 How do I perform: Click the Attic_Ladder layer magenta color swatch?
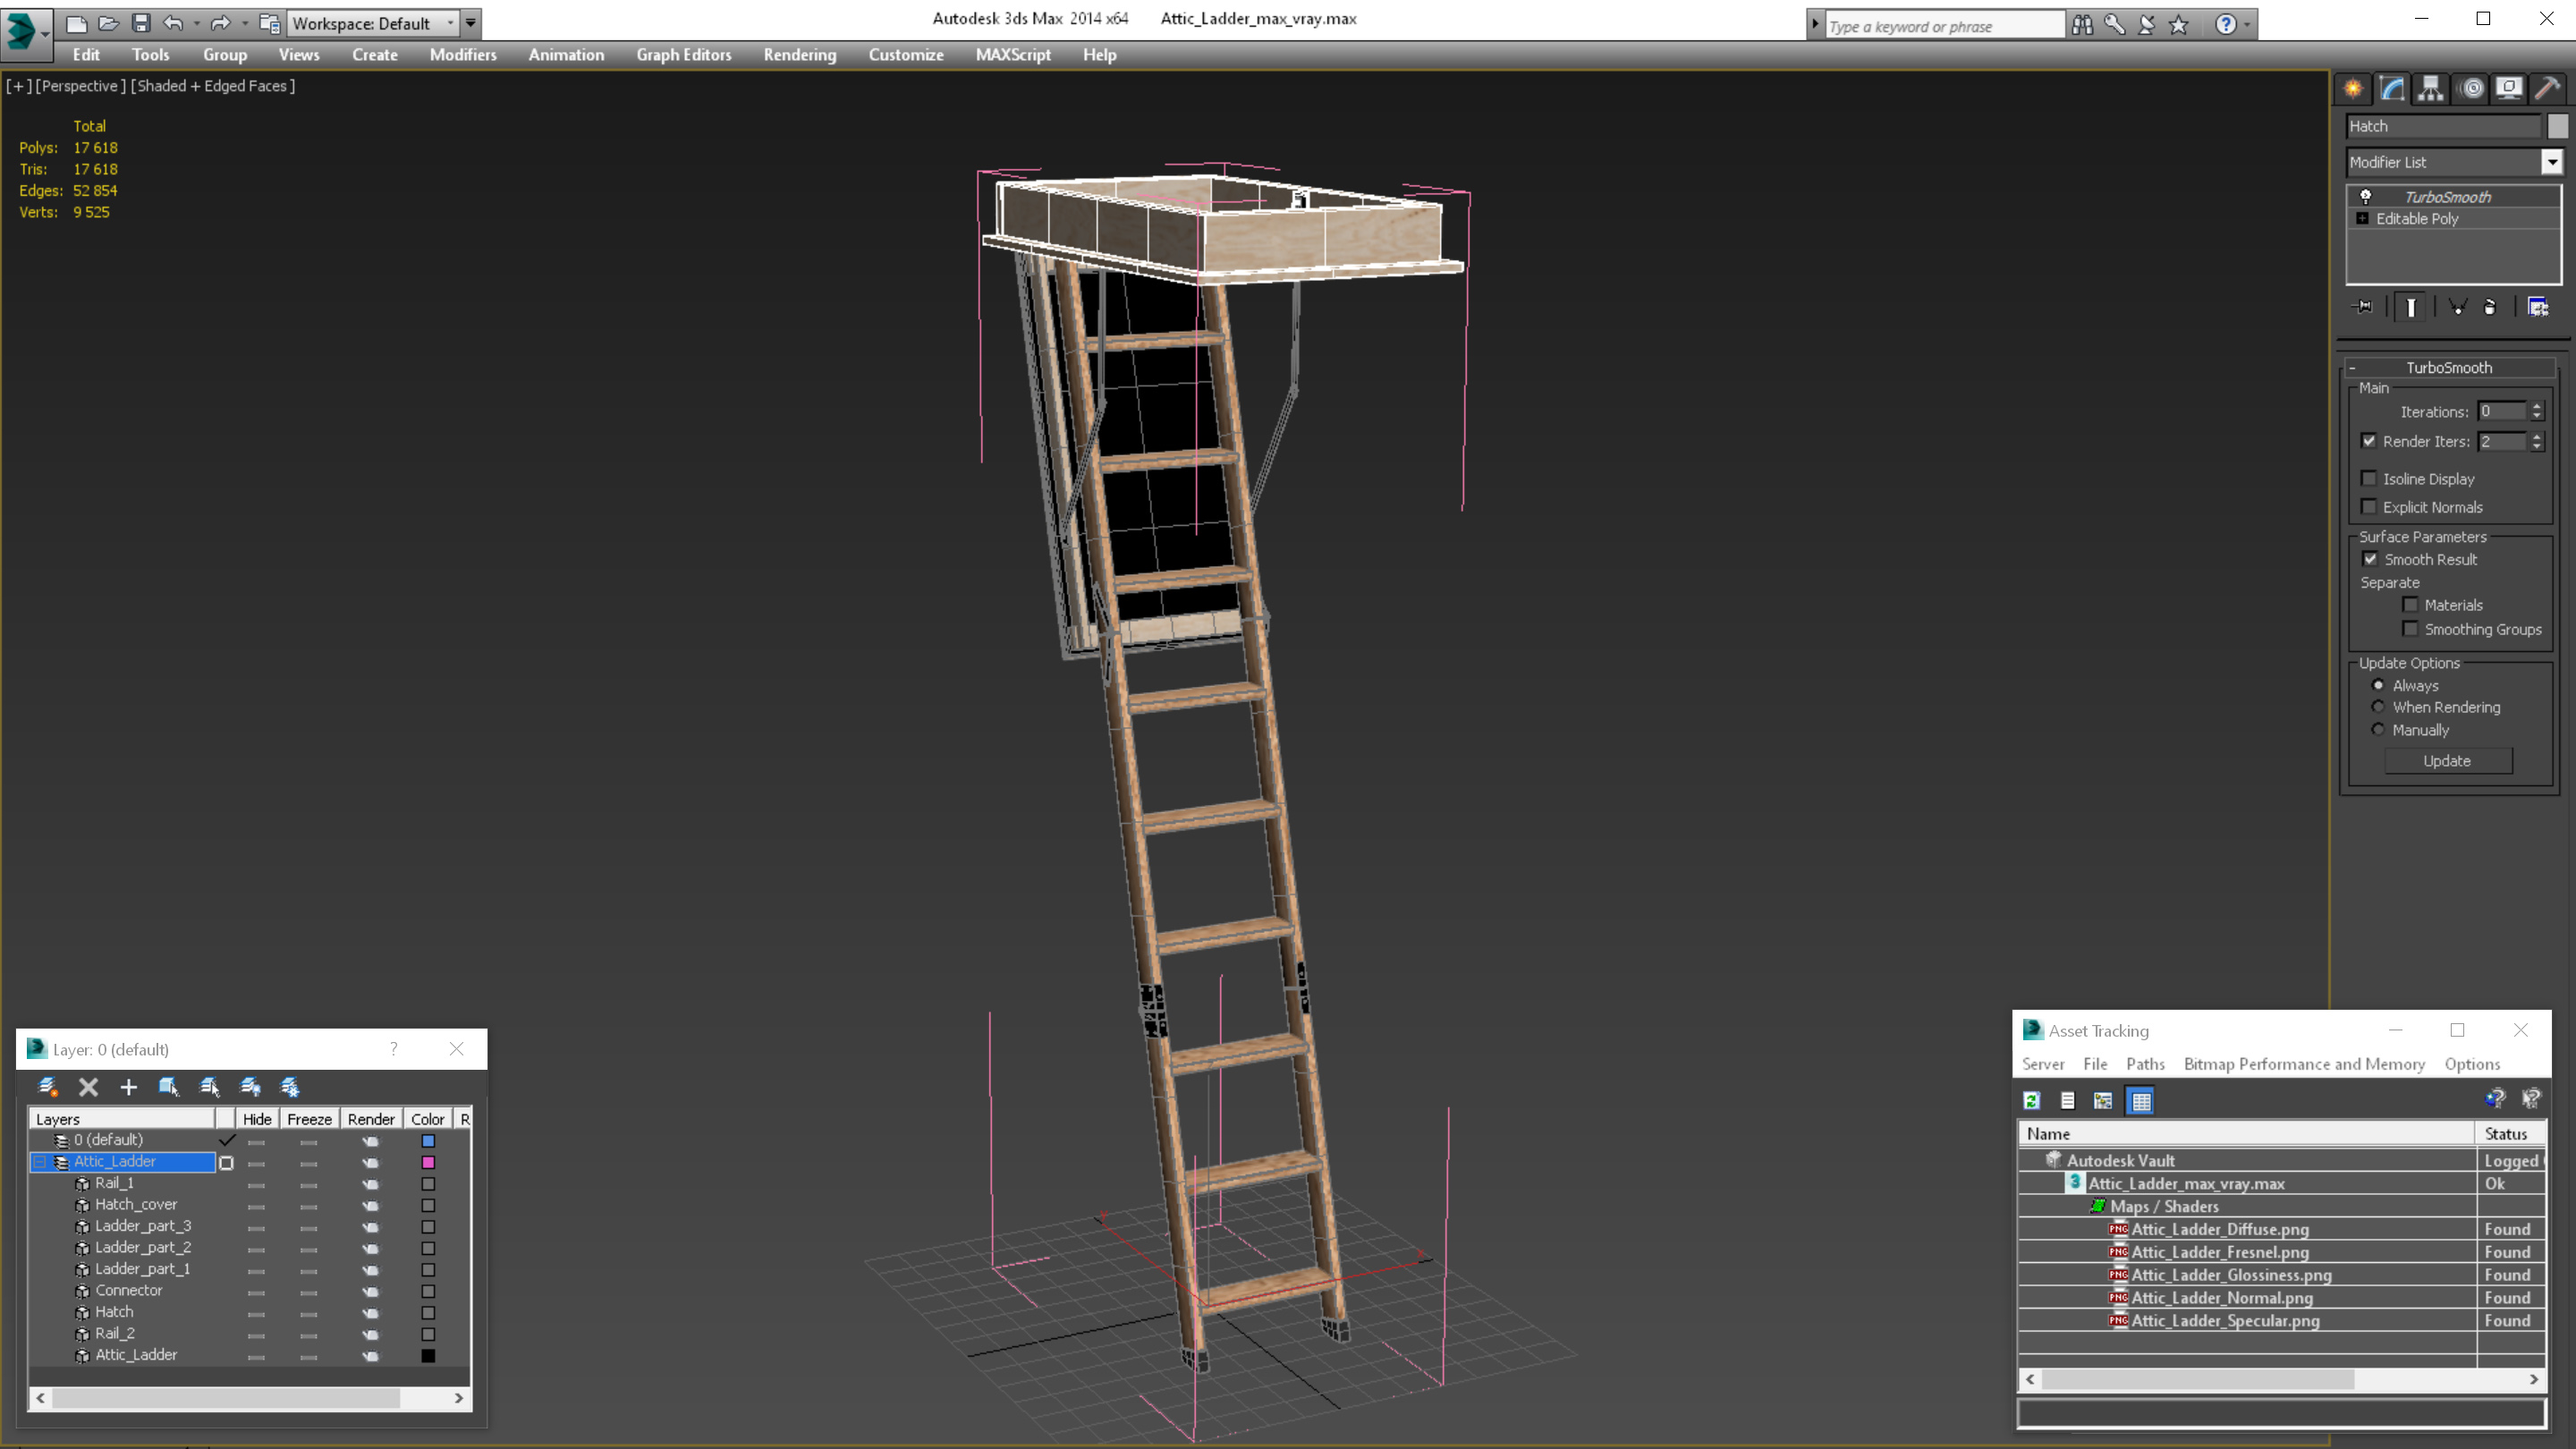(428, 1162)
